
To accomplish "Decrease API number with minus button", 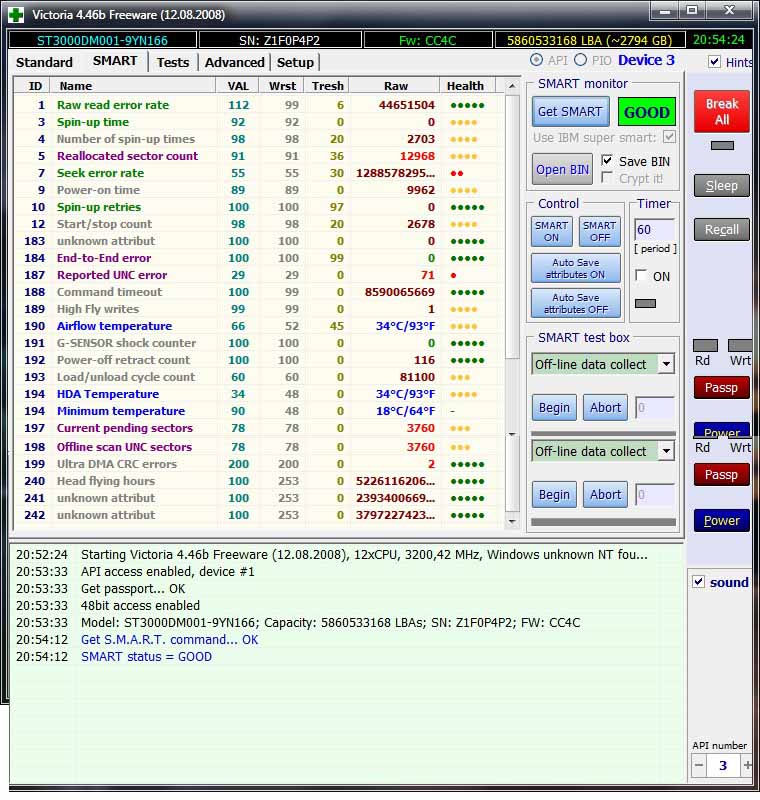I will 701,765.
